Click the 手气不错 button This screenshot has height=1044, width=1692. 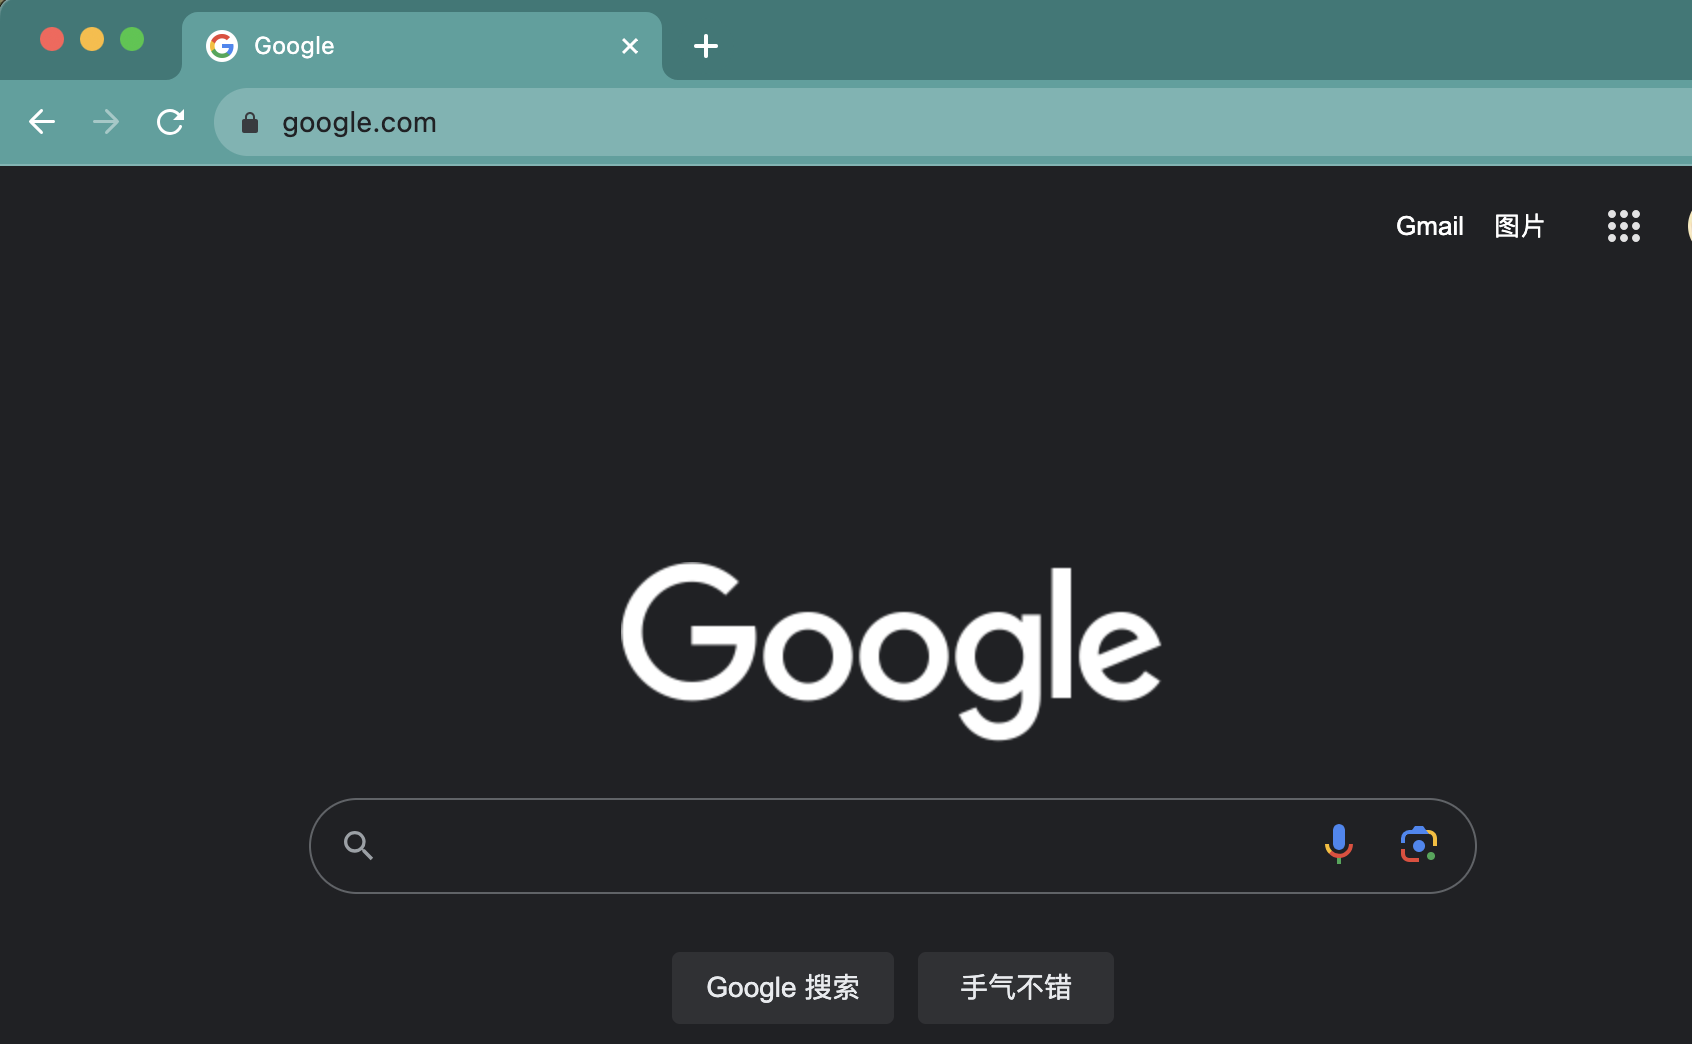[1016, 988]
